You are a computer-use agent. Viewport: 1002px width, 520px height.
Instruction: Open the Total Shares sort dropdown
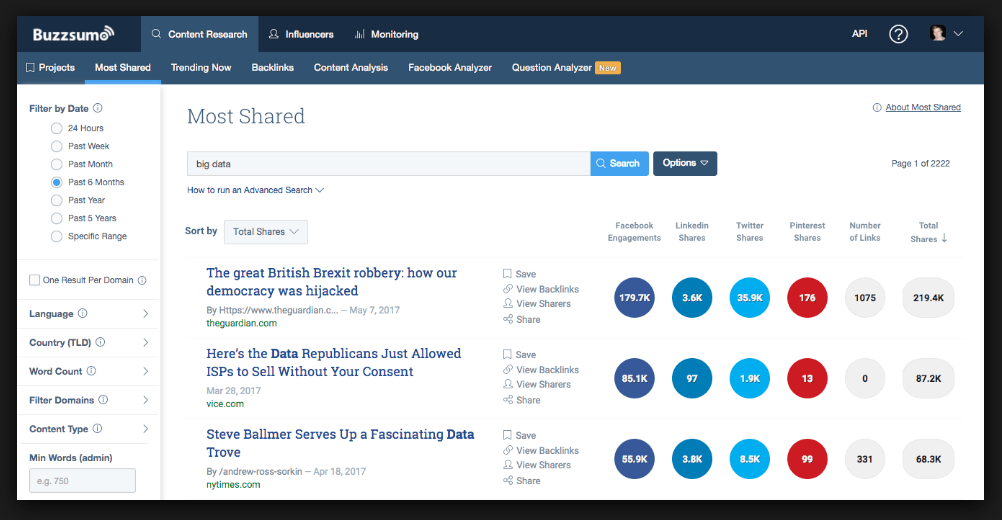[x=266, y=232]
